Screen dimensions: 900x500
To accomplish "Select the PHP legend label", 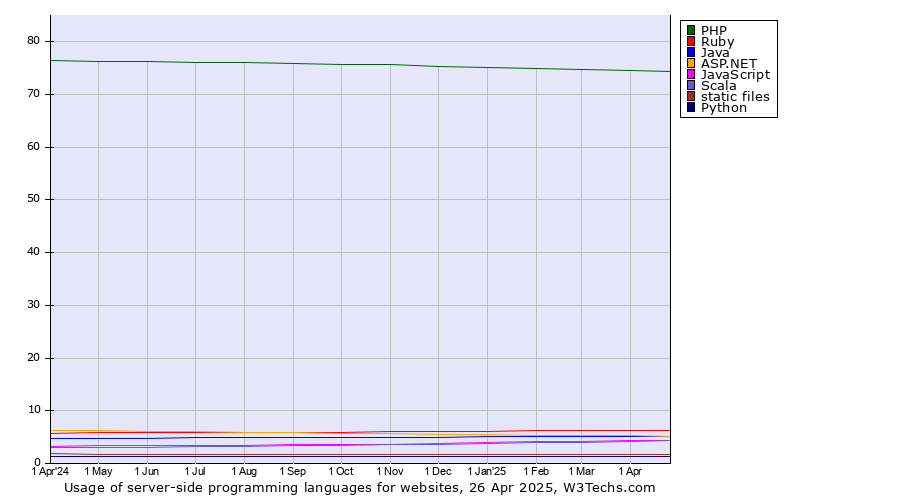I will click(x=714, y=30).
